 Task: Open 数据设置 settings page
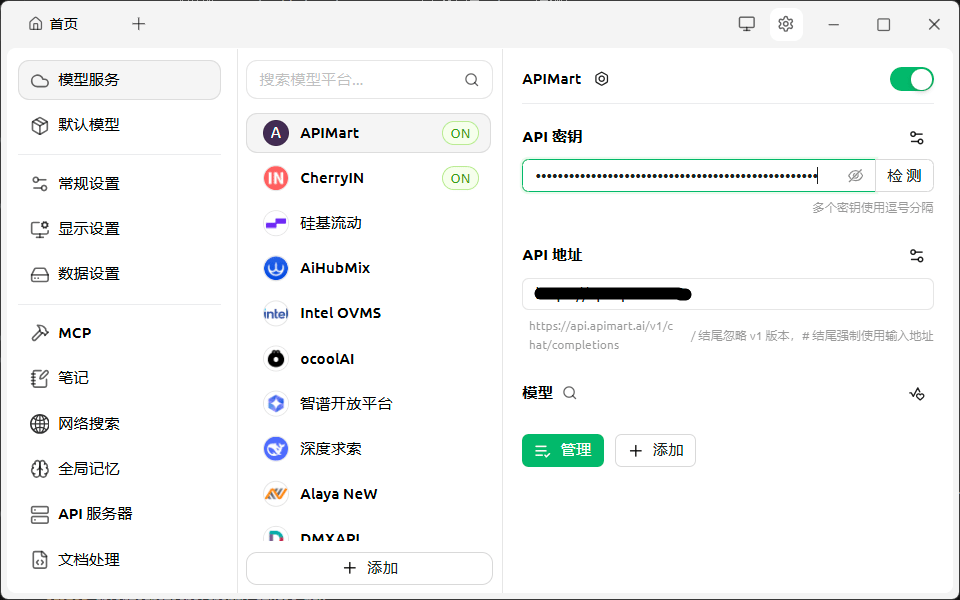point(119,274)
